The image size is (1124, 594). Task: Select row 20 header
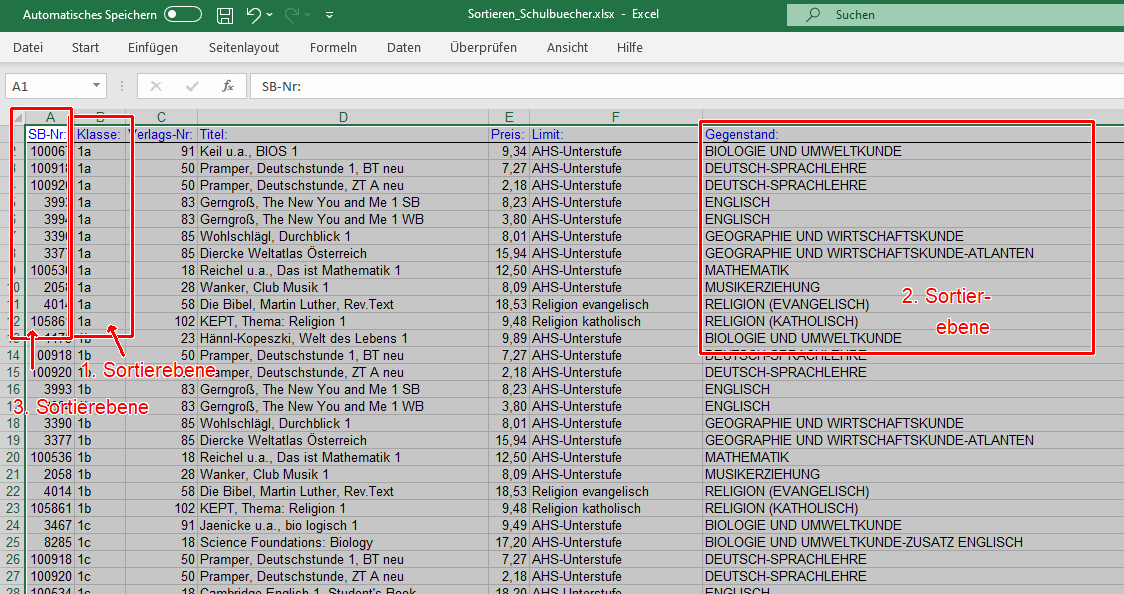tap(13, 457)
